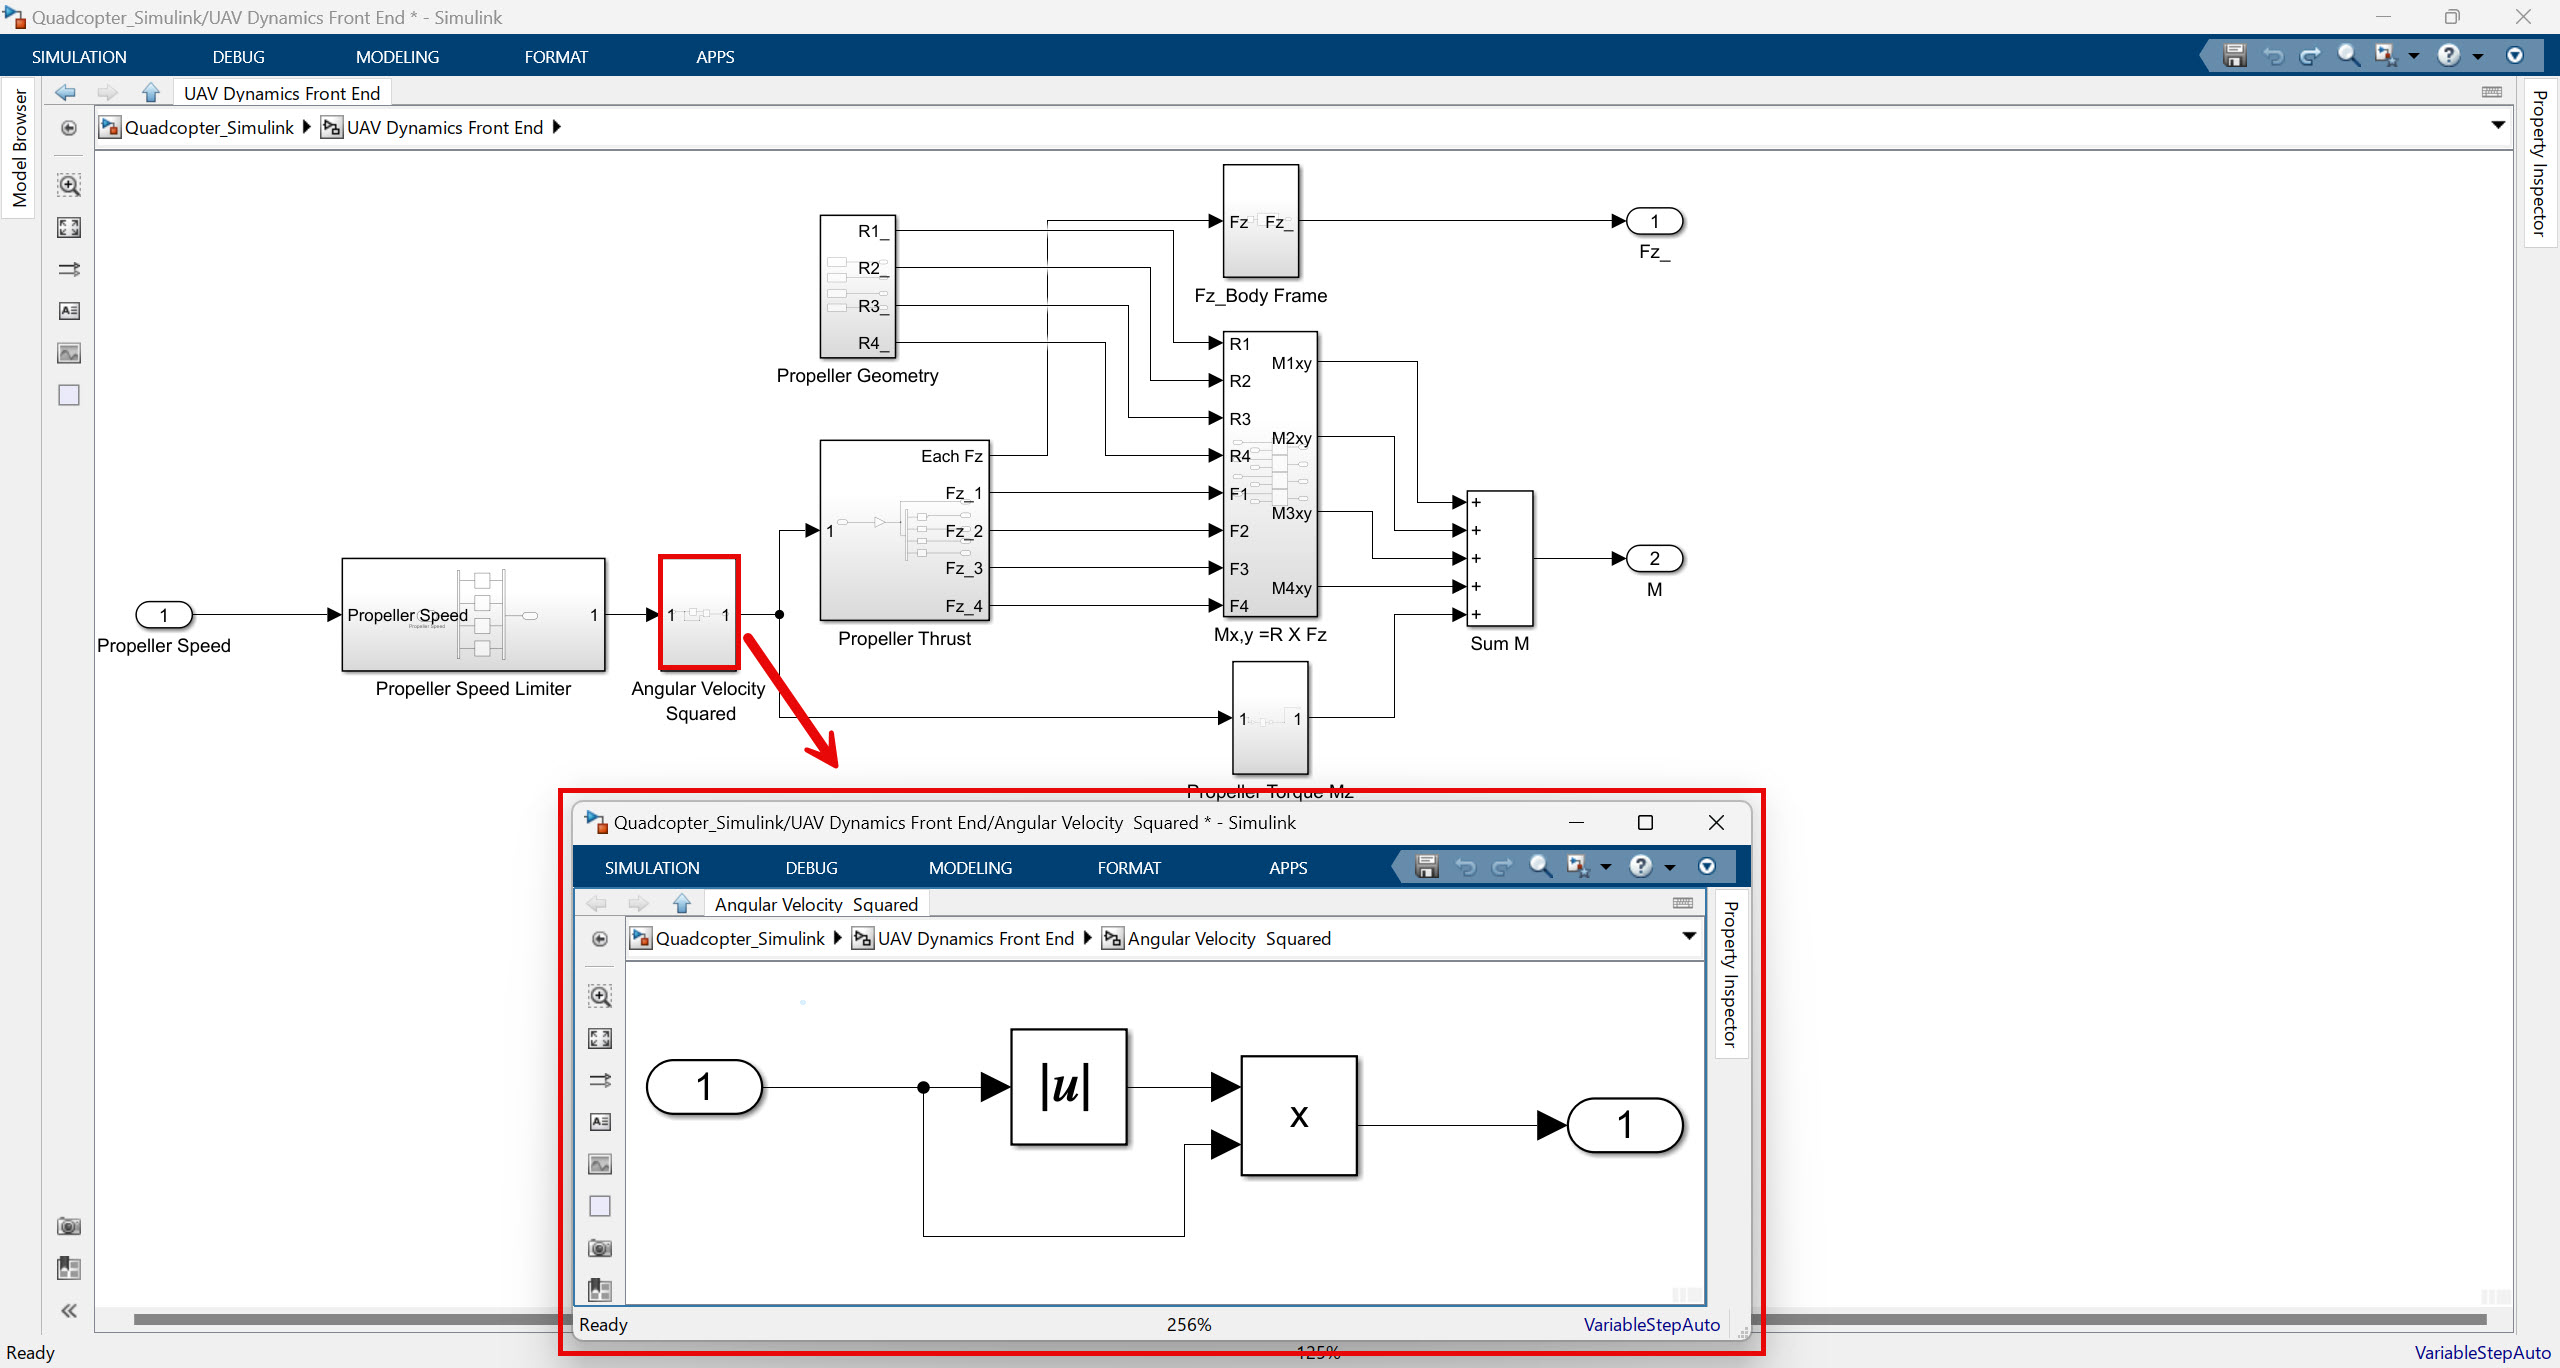Click Redo icon in main window toolbar
Image resolution: width=2560 pixels, height=1368 pixels.
2310,56
